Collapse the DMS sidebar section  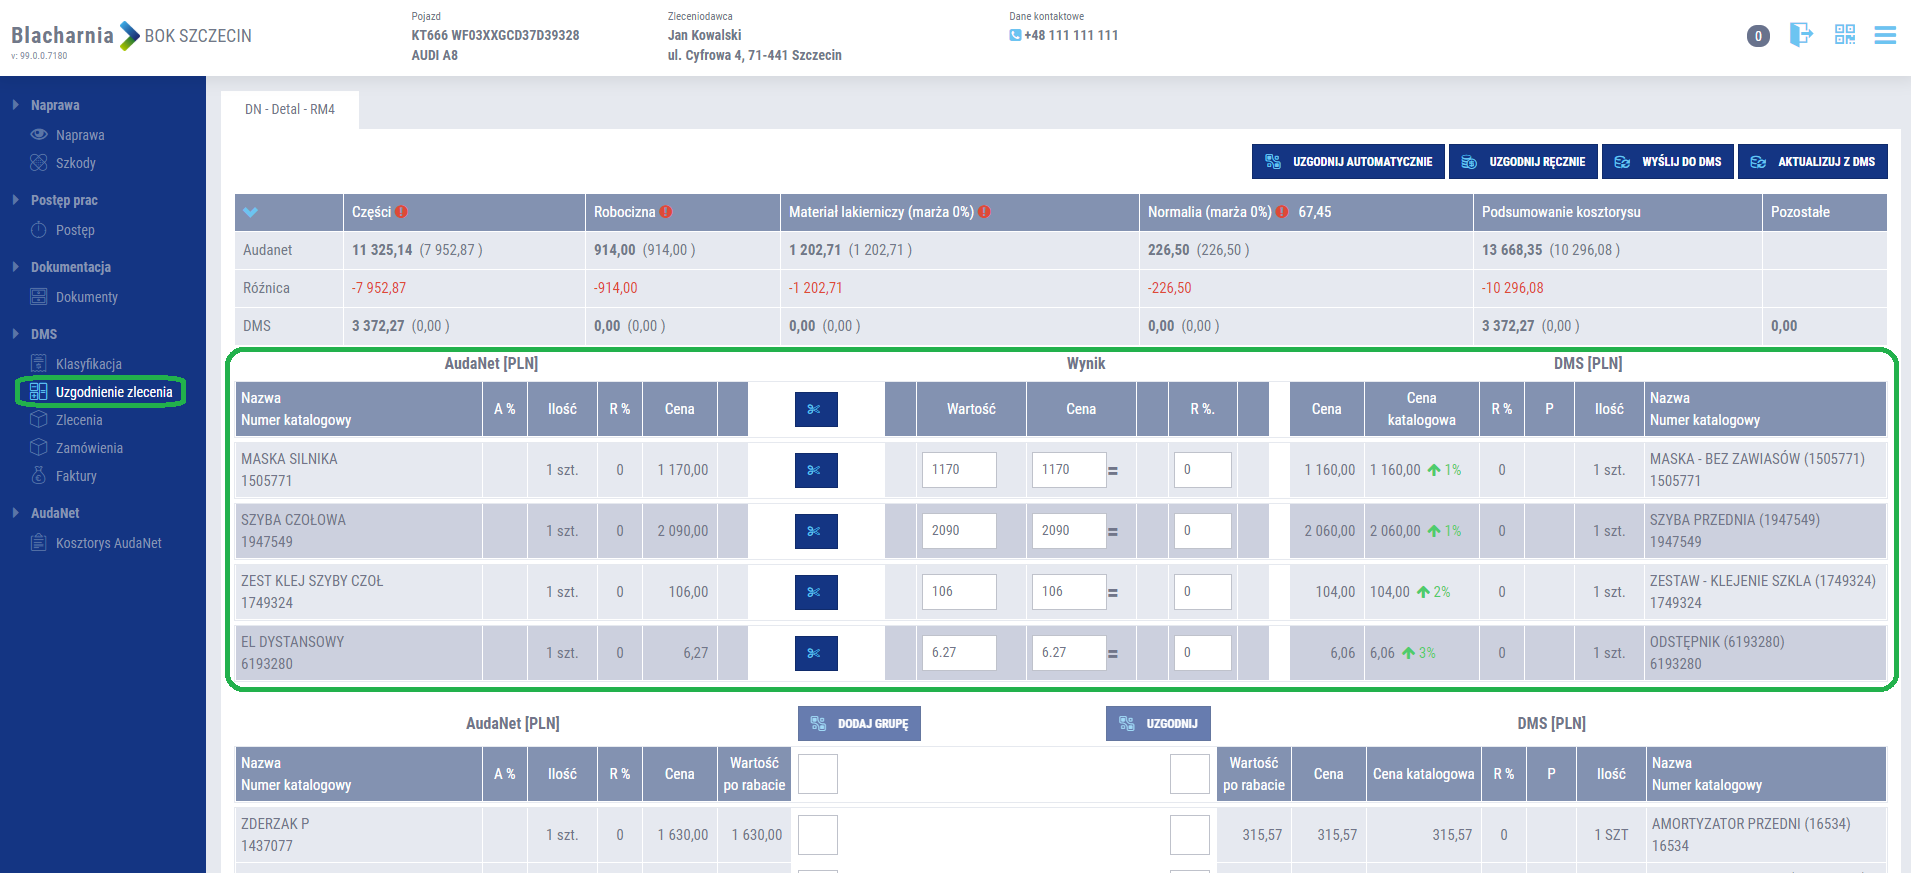pyautogui.click(x=16, y=334)
